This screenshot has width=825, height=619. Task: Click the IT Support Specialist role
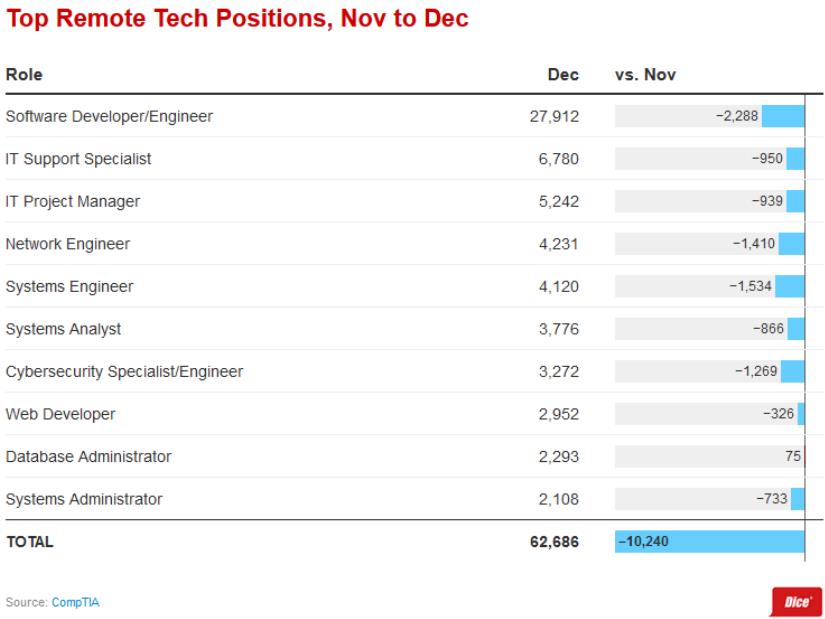pos(79,159)
